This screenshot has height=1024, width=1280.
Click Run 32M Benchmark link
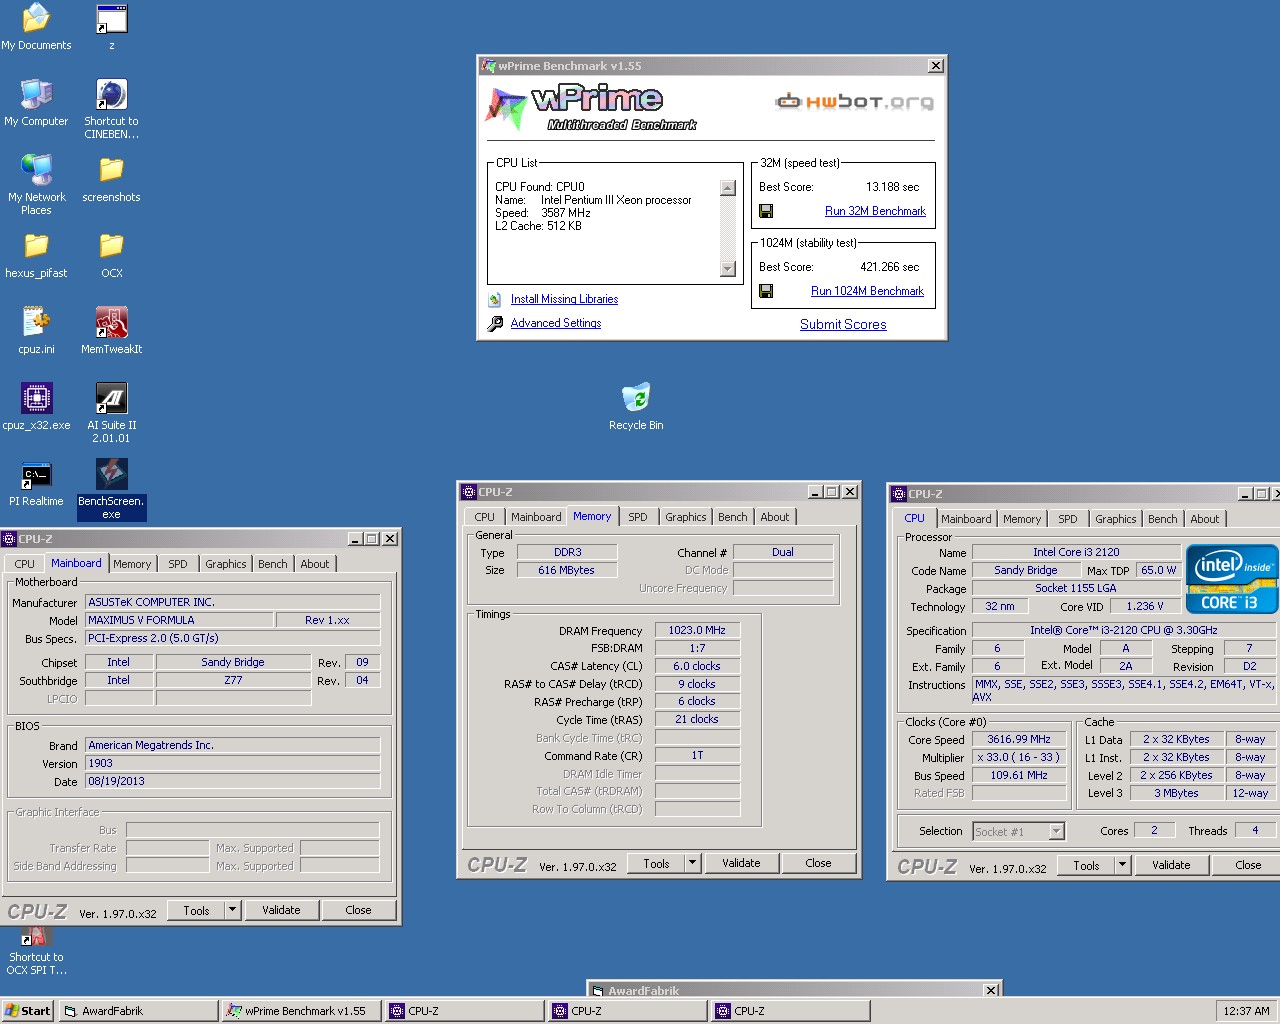pyautogui.click(x=875, y=211)
